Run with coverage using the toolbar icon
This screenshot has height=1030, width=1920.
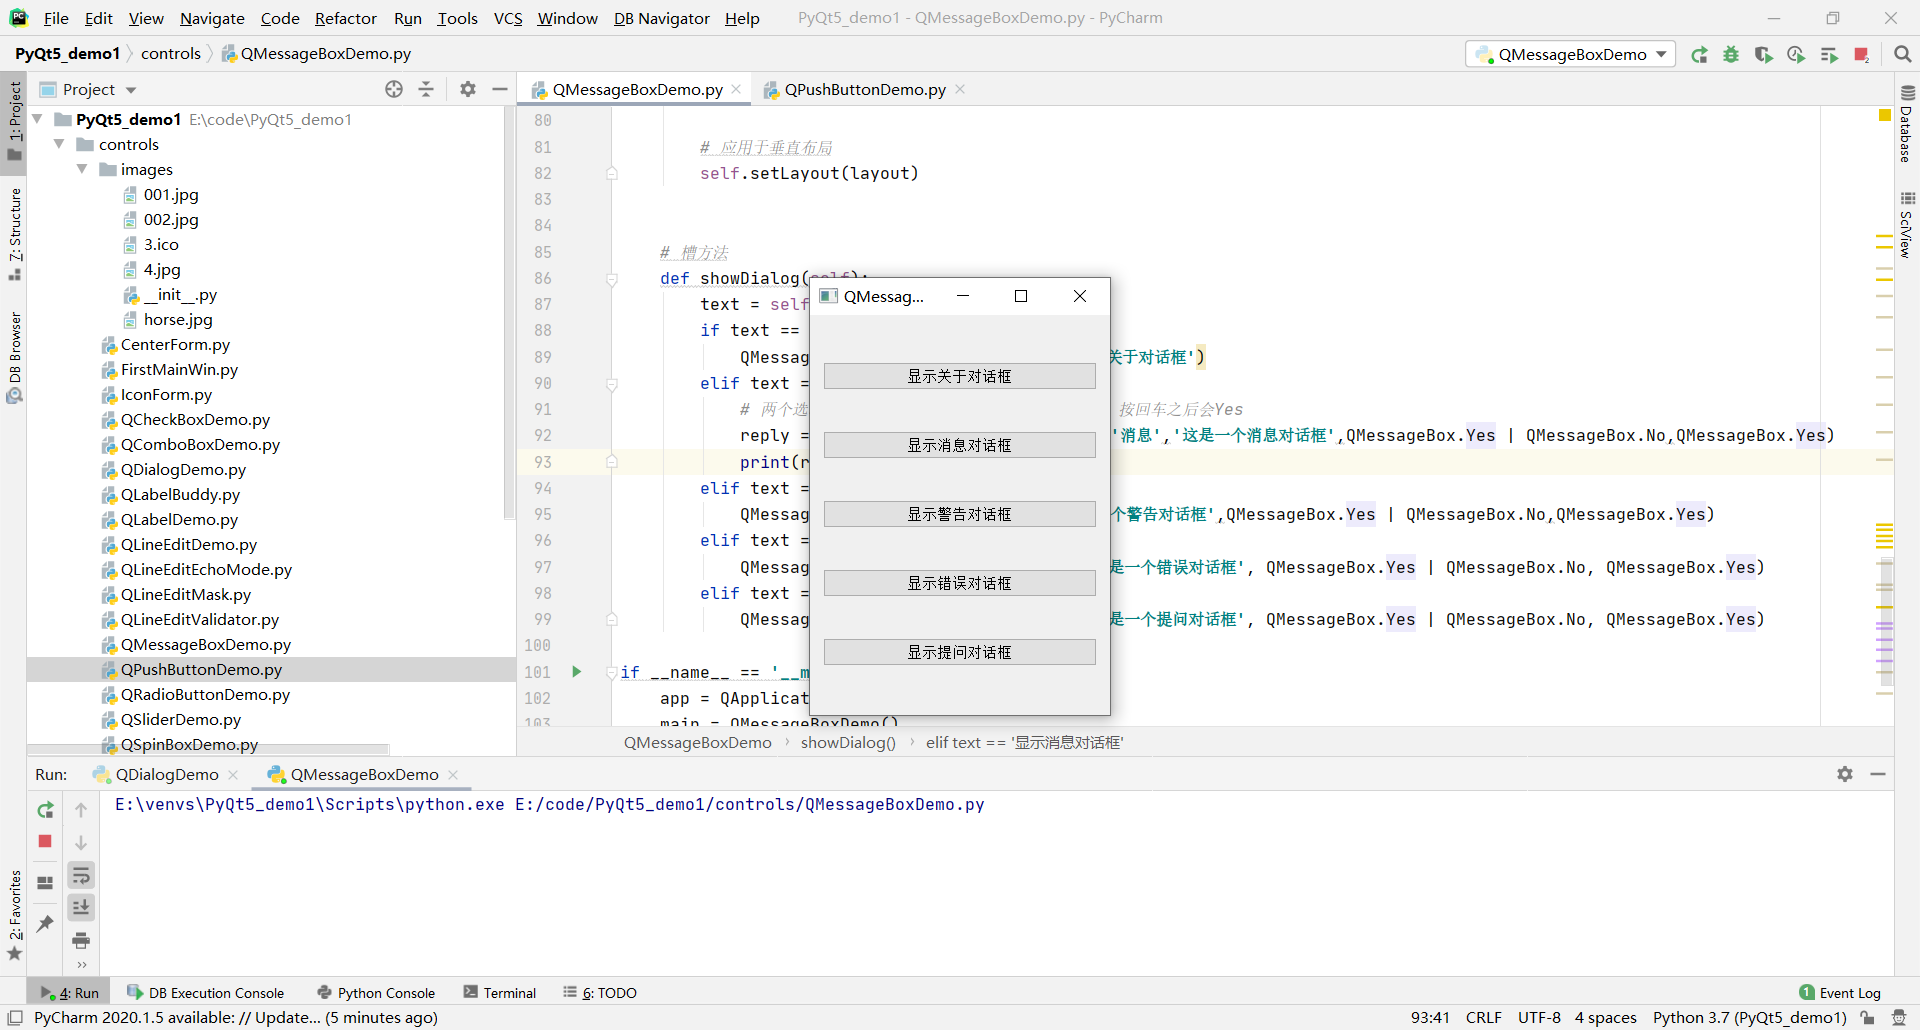(x=1764, y=55)
